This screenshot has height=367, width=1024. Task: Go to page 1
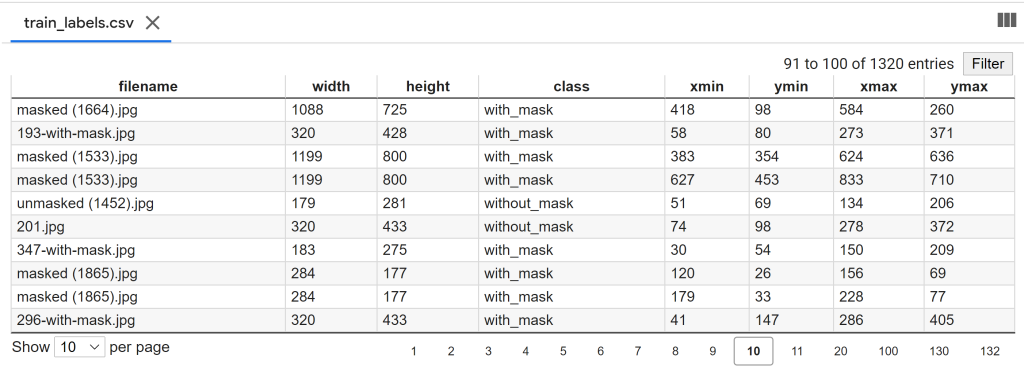click(413, 351)
